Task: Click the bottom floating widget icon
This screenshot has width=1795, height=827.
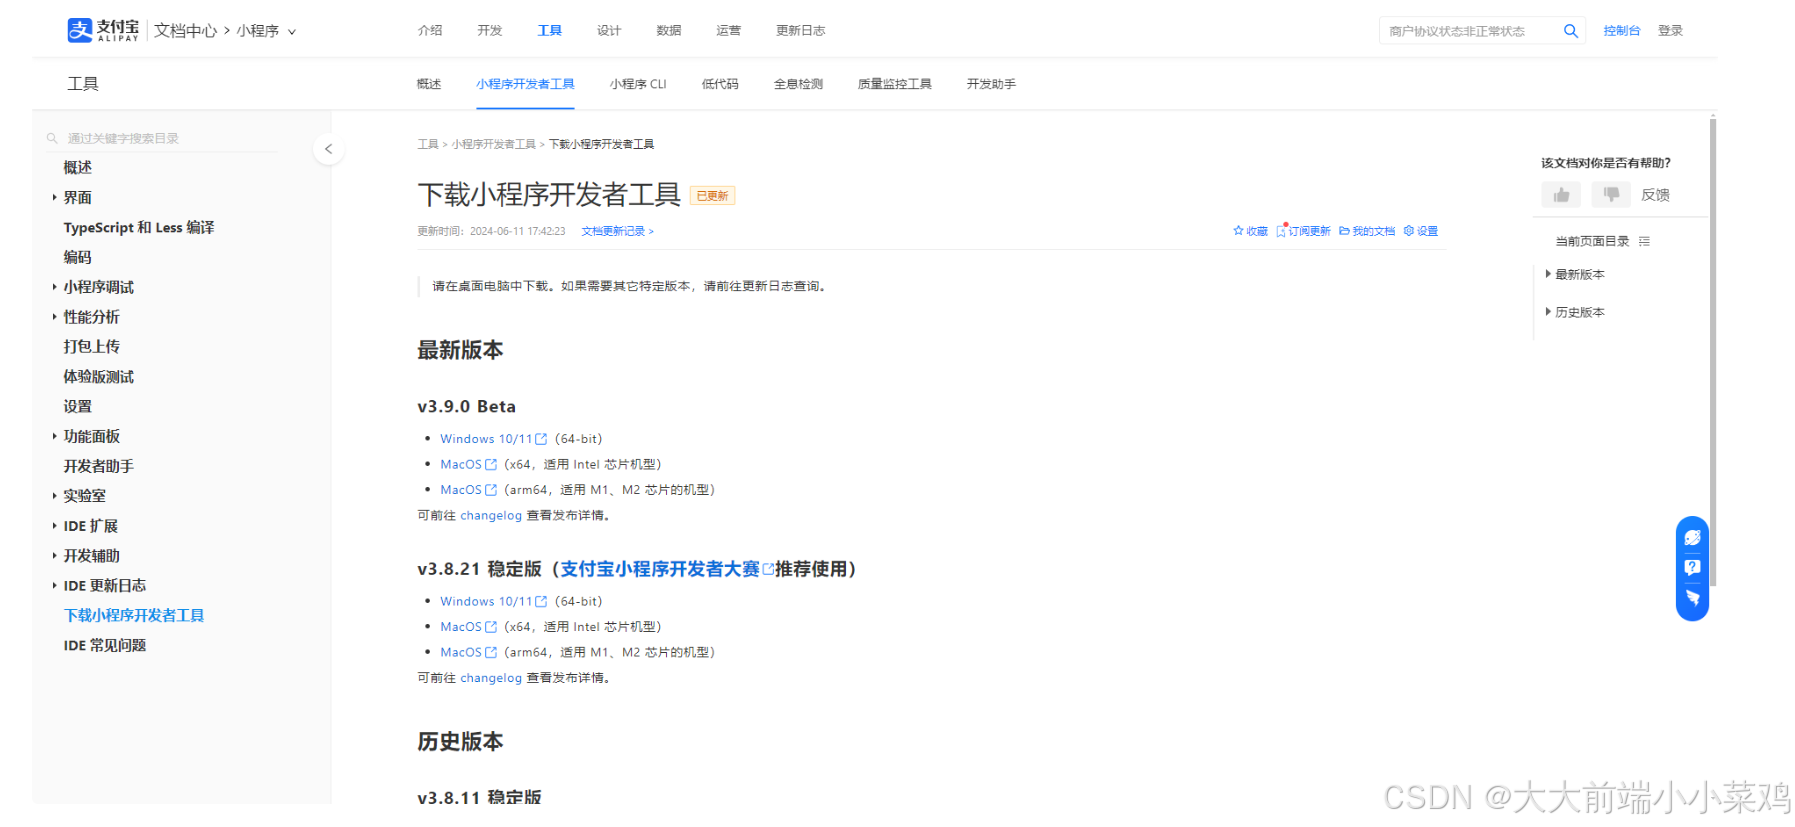Action: click(1692, 597)
